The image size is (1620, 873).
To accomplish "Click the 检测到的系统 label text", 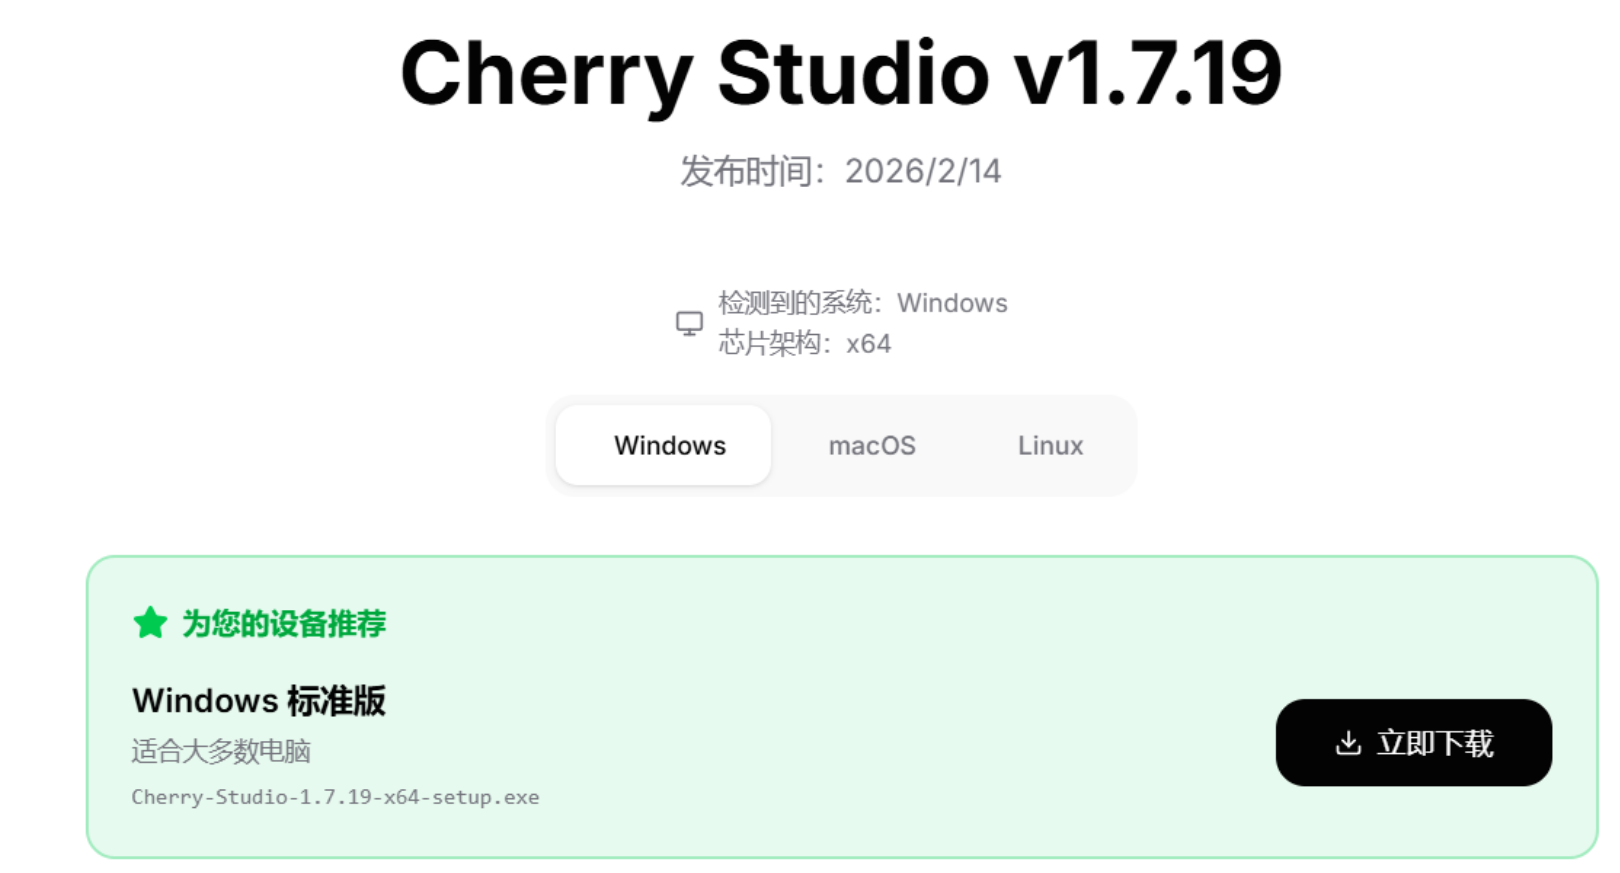I will click(795, 303).
